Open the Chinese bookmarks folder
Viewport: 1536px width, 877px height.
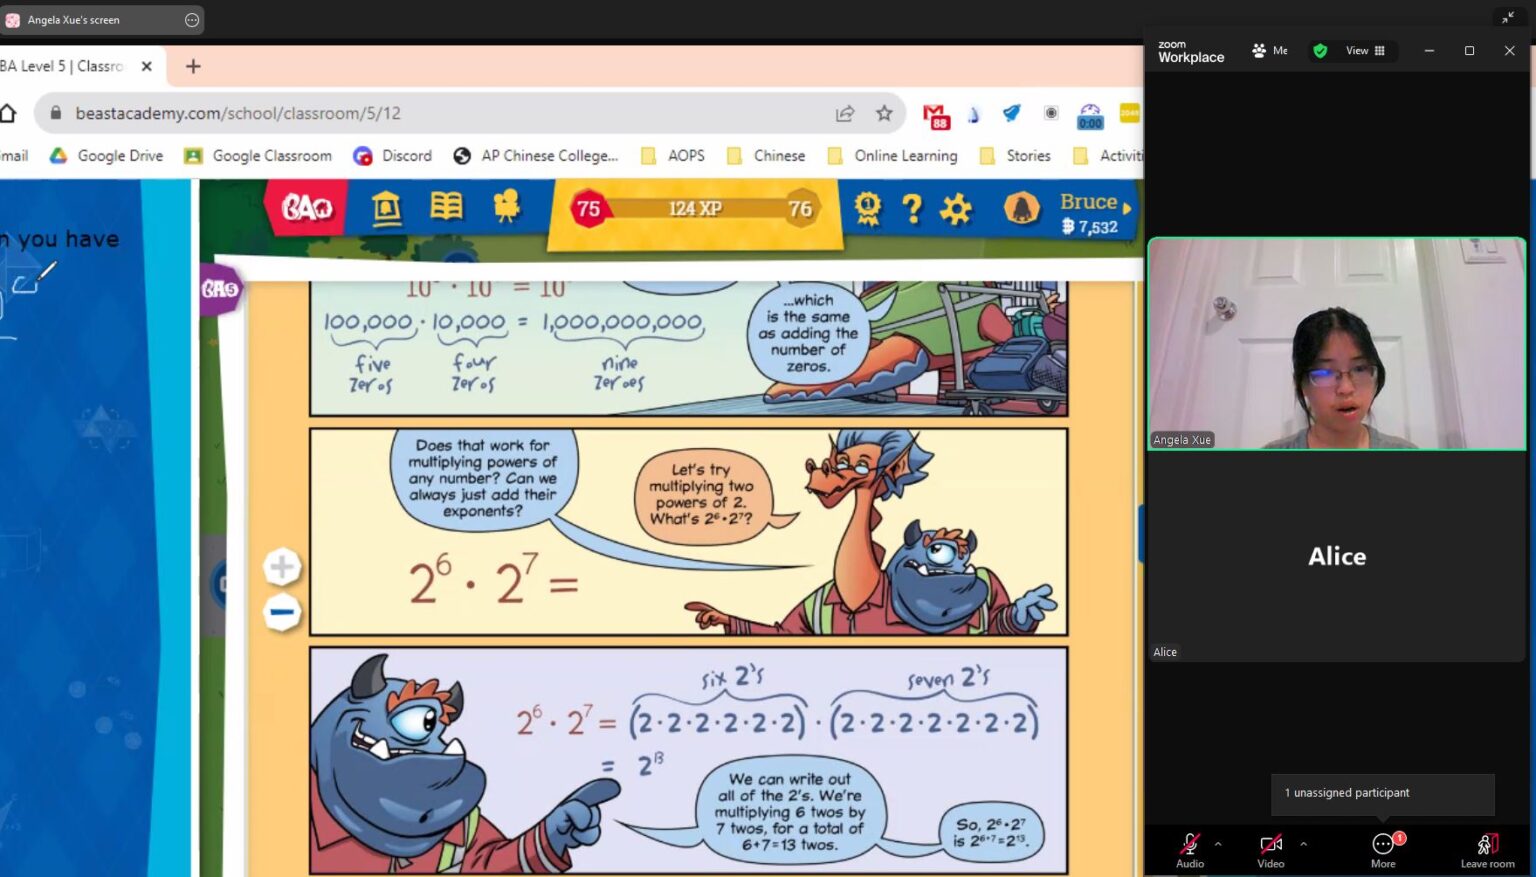pyautogui.click(x=766, y=156)
